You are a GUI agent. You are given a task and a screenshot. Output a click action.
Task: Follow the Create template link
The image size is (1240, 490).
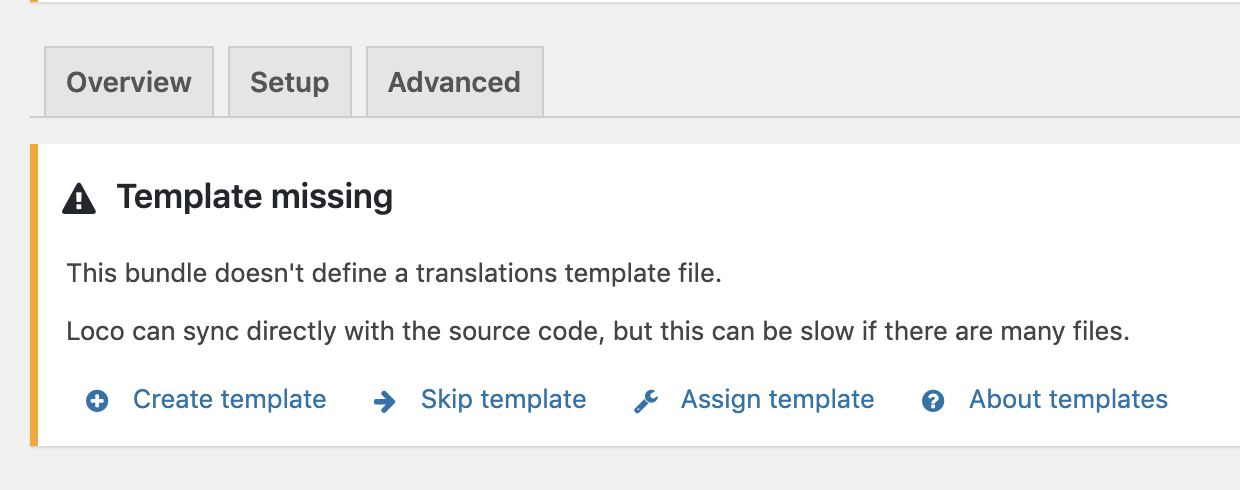pyautogui.click(x=229, y=400)
